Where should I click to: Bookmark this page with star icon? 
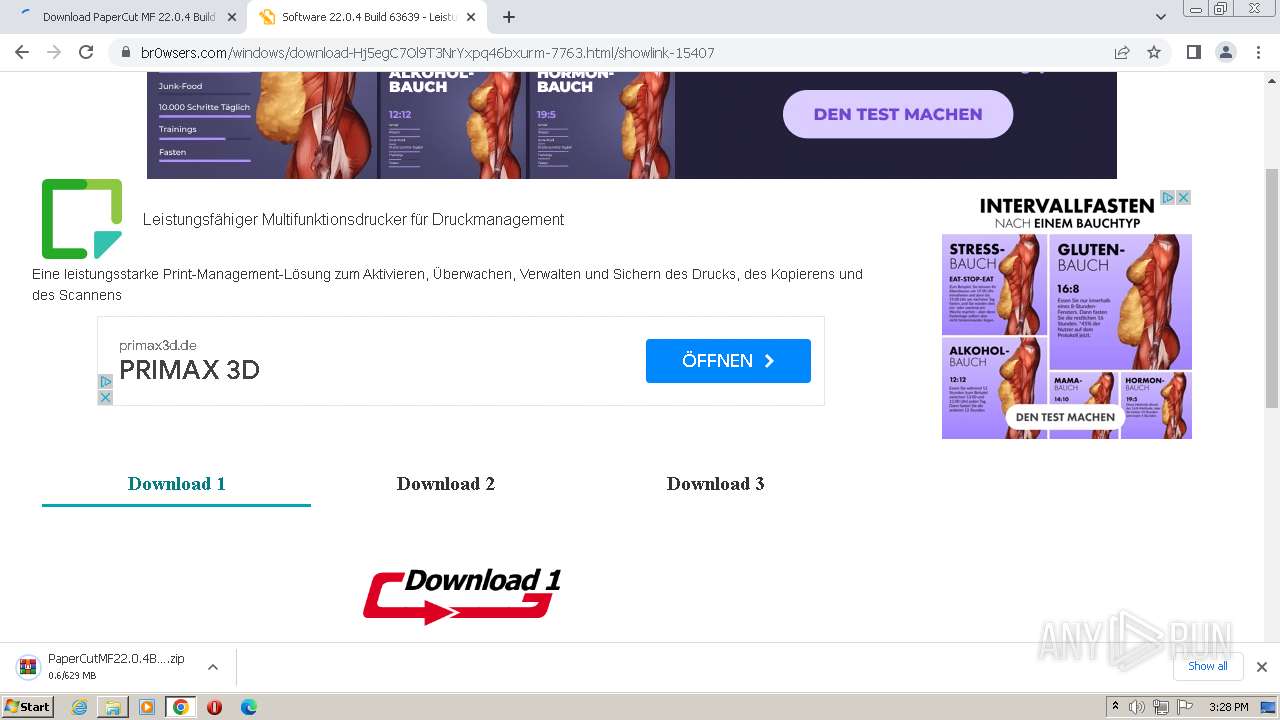pyautogui.click(x=1154, y=52)
